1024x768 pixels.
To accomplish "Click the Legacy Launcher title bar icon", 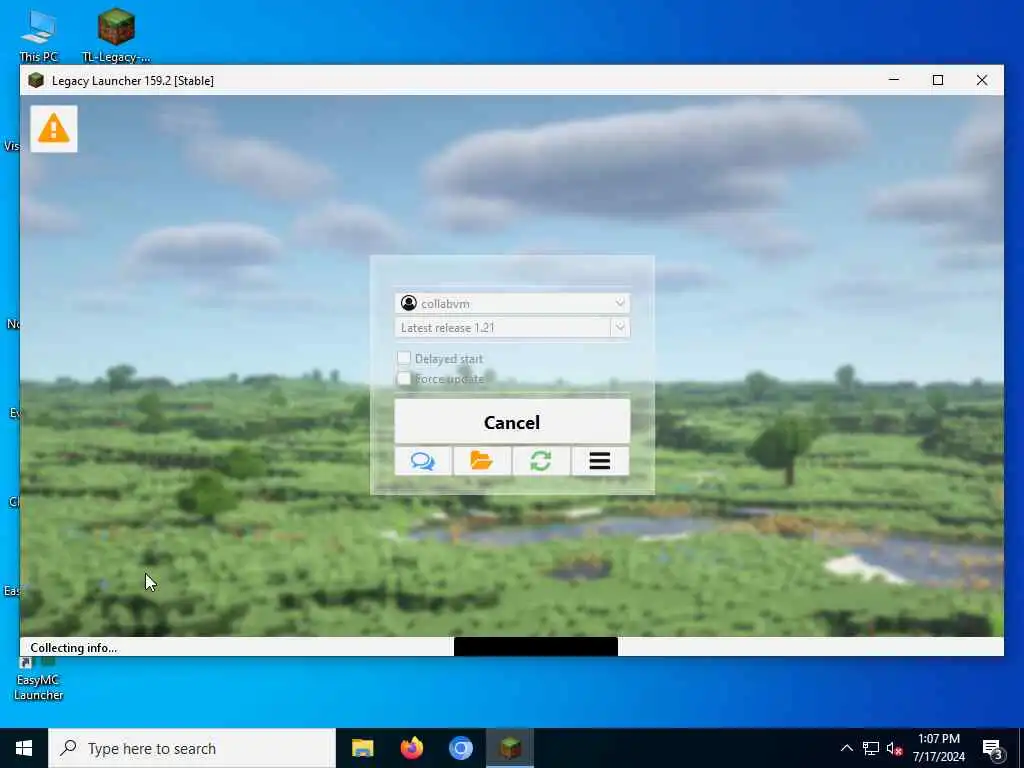I will click(36, 80).
